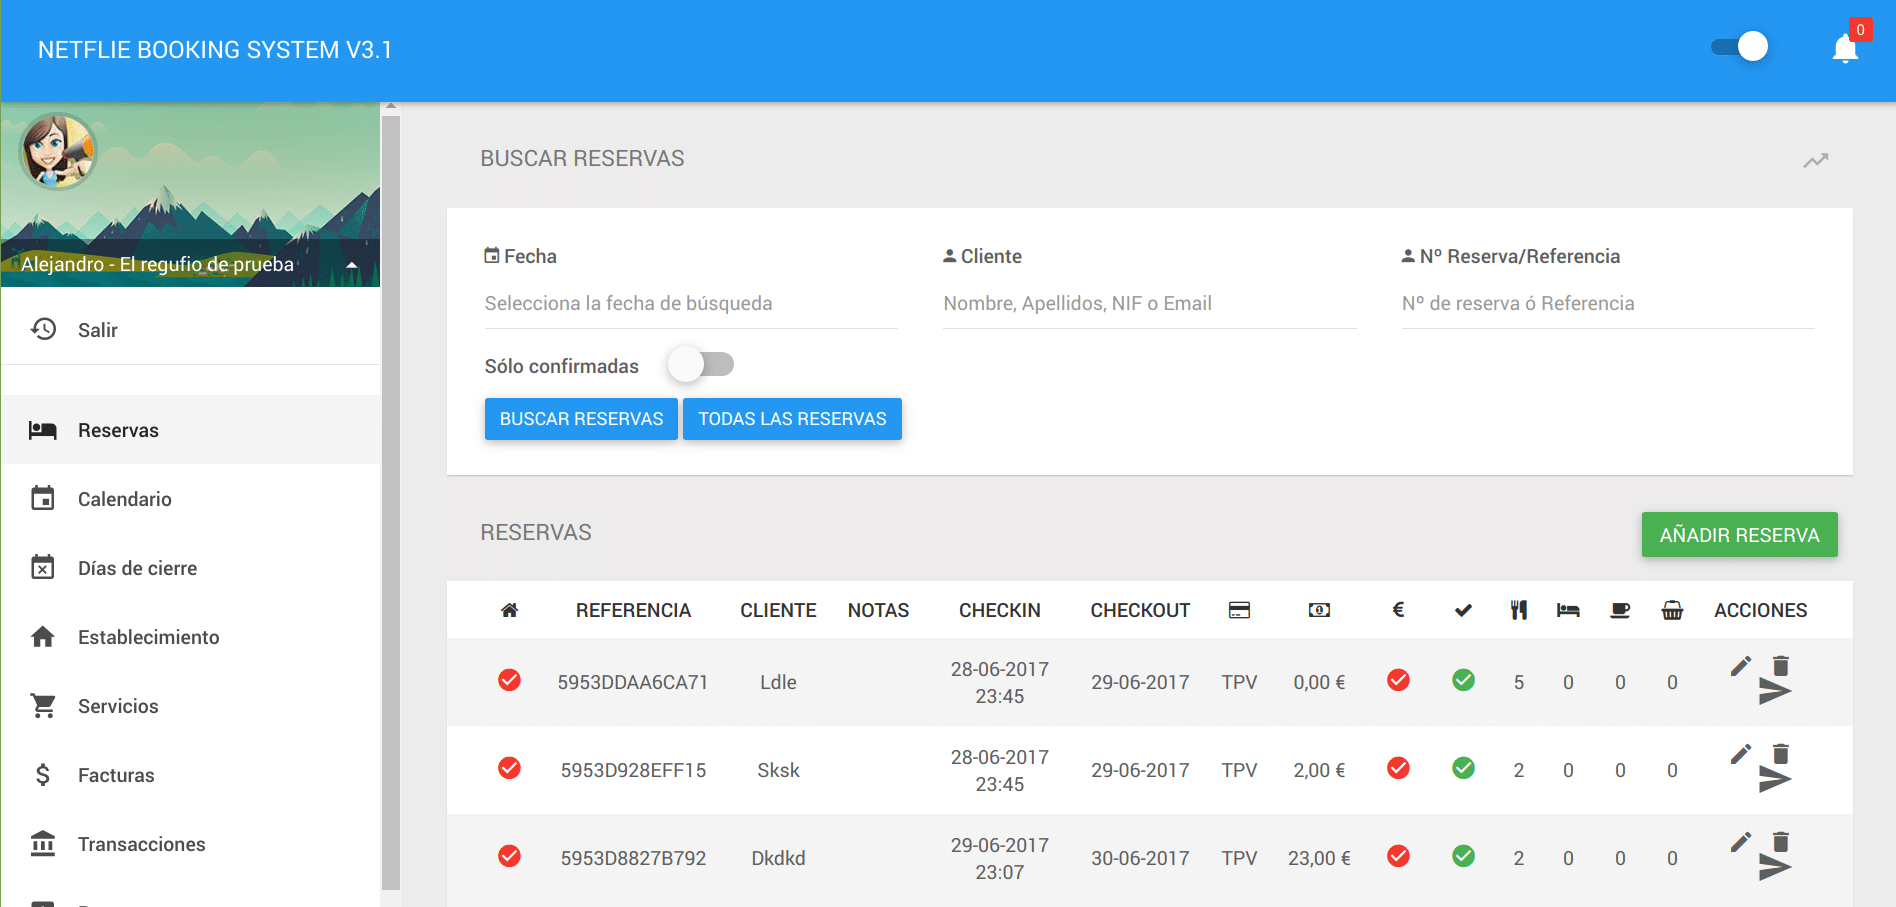Open the notifications bell icon

pos(1845,48)
